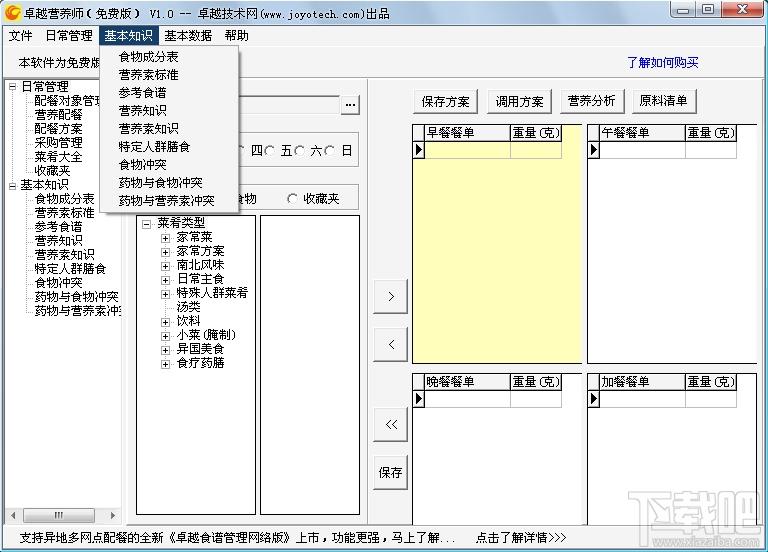Viewport: 768px width, 552px height.
Task: Choose 营养素知识 from dropdown menu
Action: tap(169, 129)
